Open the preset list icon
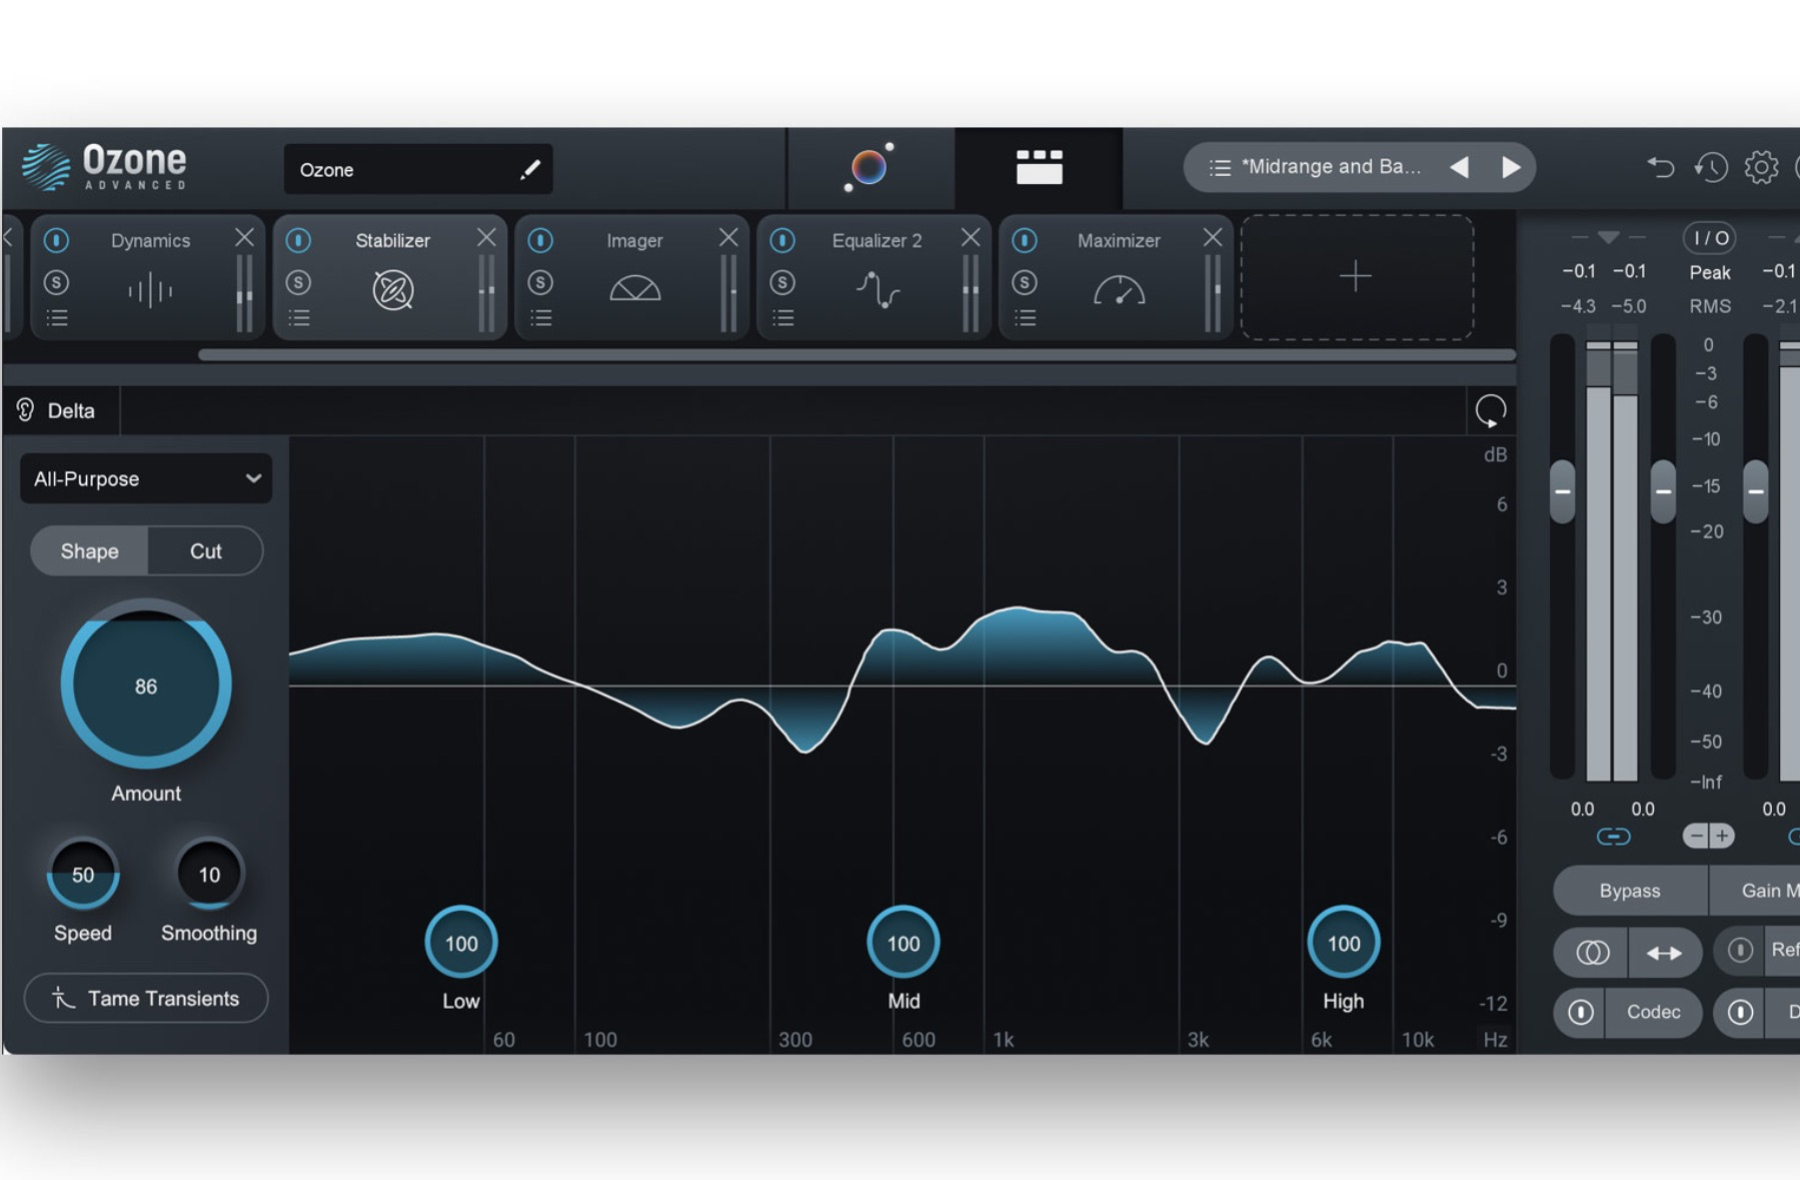Image resolution: width=1800 pixels, height=1180 pixels. click(x=1219, y=167)
